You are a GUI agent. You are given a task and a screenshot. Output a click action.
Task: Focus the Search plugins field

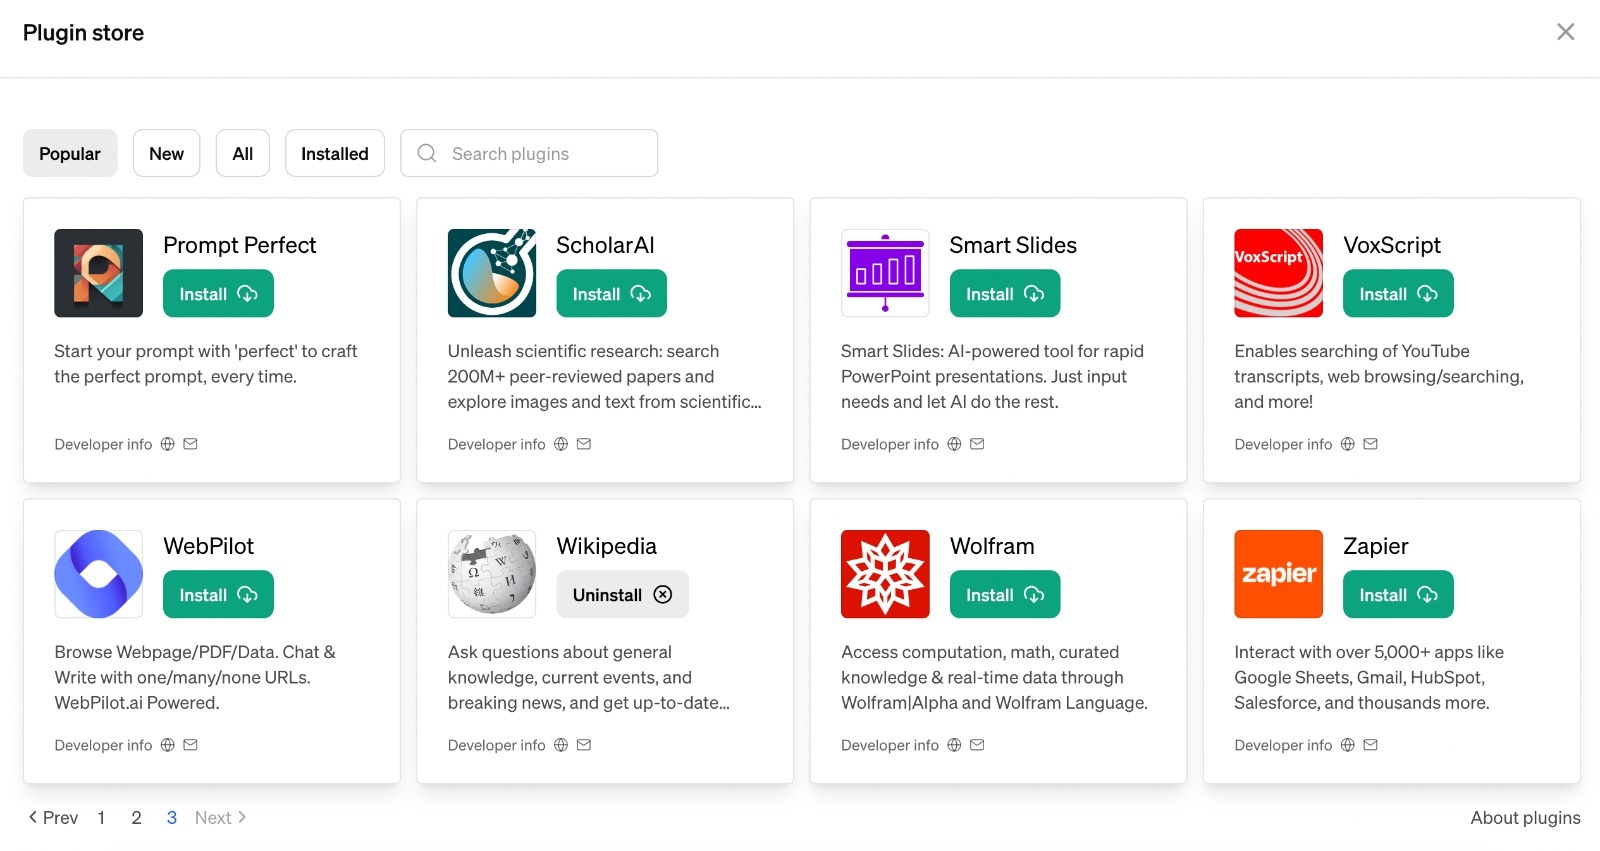[x=540, y=154]
